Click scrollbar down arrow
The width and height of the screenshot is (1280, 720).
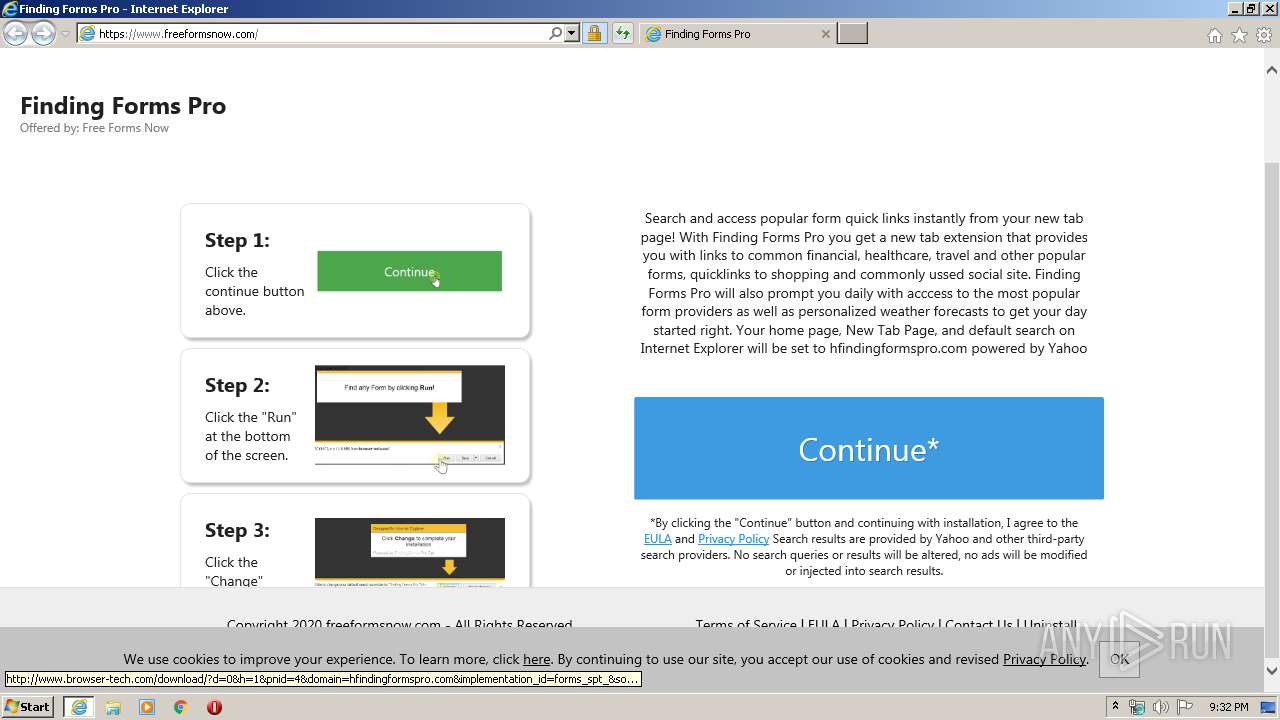(x=1272, y=671)
